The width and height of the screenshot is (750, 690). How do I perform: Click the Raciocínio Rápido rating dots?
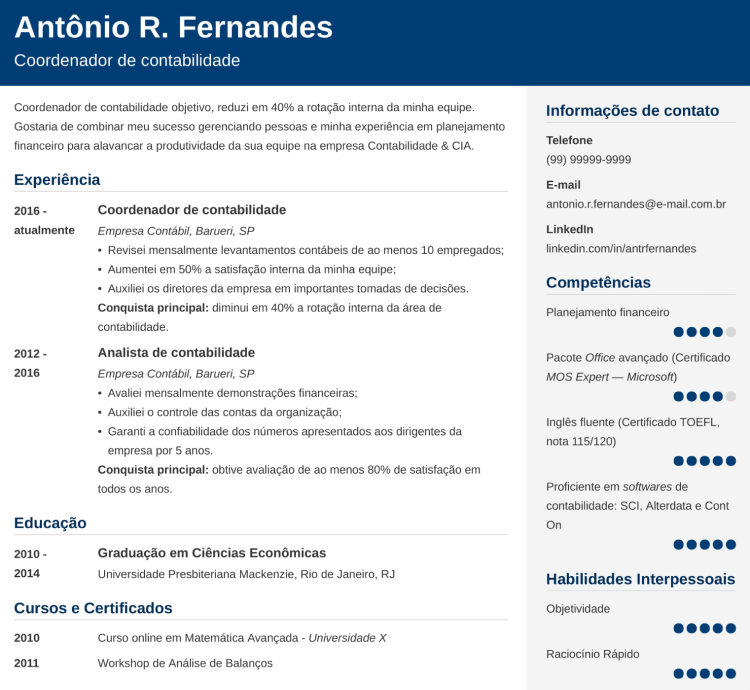705,674
